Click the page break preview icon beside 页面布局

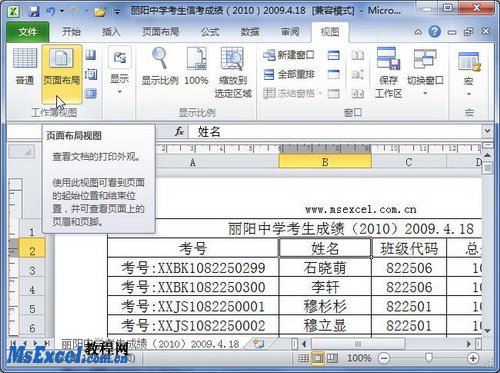pyautogui.click(x=91, y=55)
